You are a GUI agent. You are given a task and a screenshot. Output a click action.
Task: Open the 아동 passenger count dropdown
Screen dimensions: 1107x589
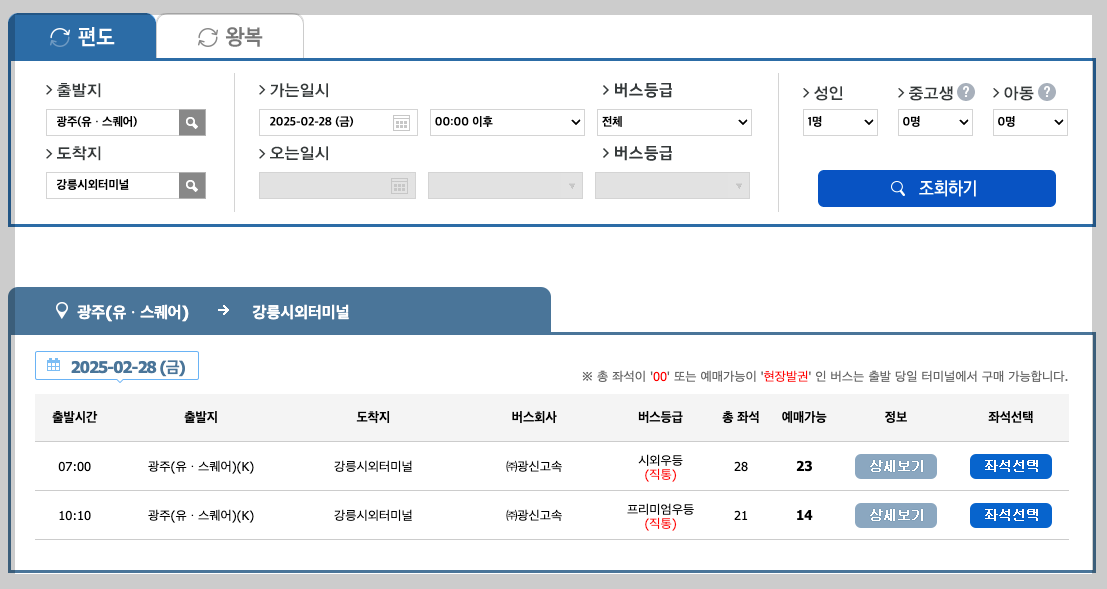click(x=1029, y=122)
